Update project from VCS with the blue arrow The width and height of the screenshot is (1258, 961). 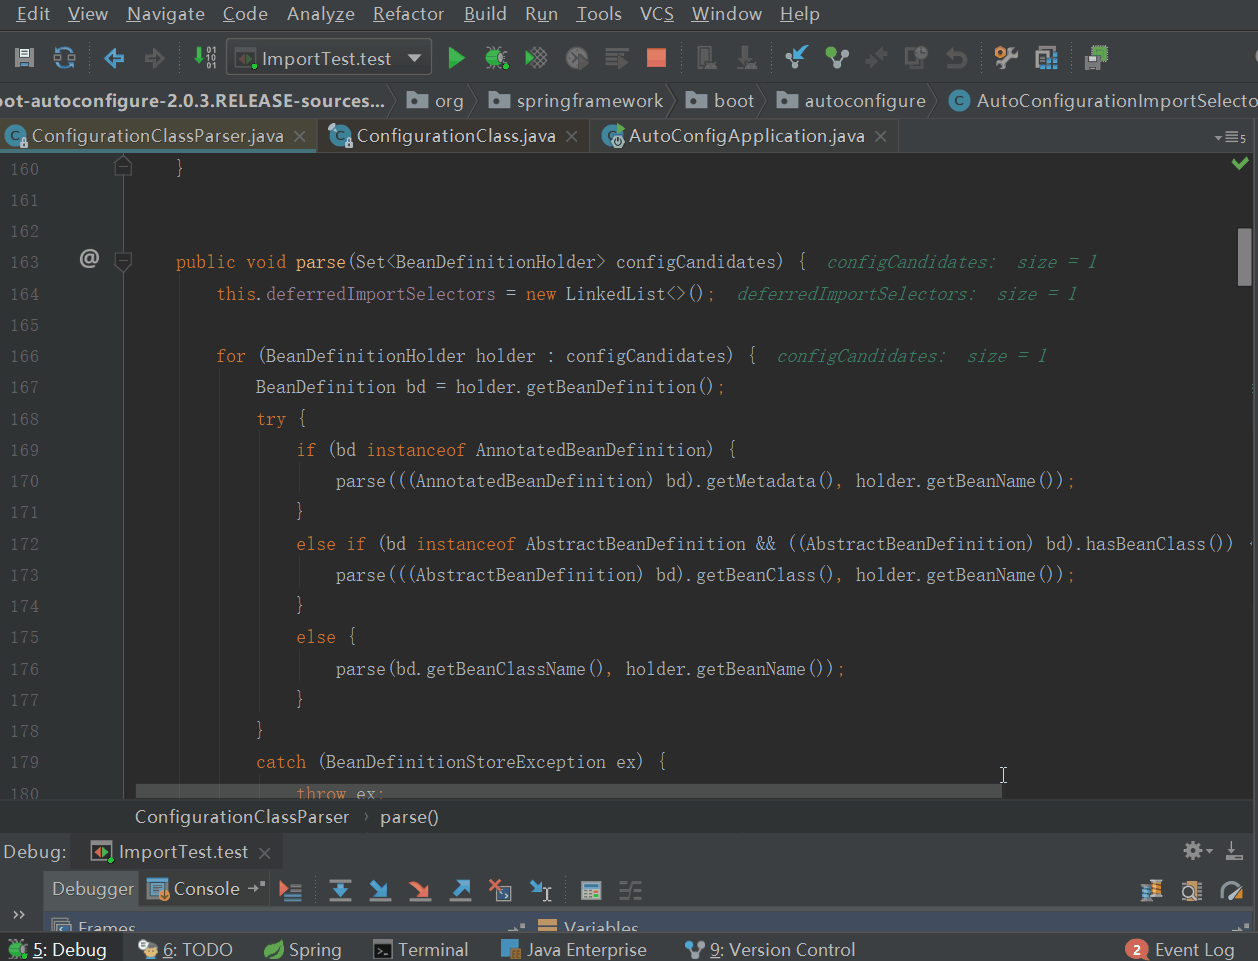[796, 58]
